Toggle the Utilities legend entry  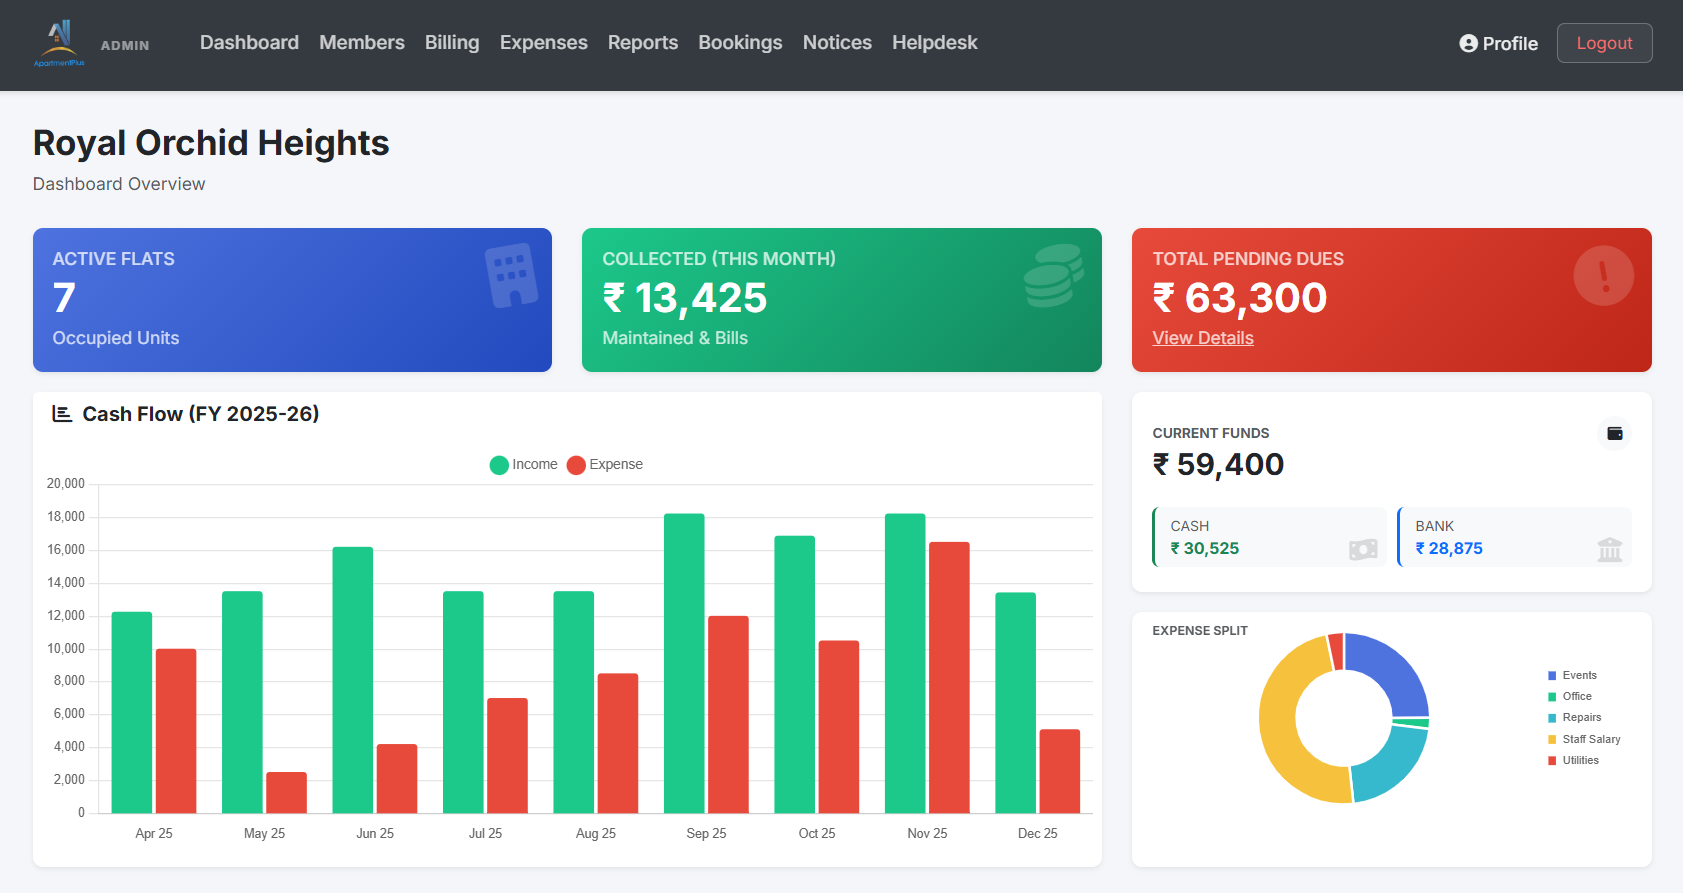(1574, 761)
